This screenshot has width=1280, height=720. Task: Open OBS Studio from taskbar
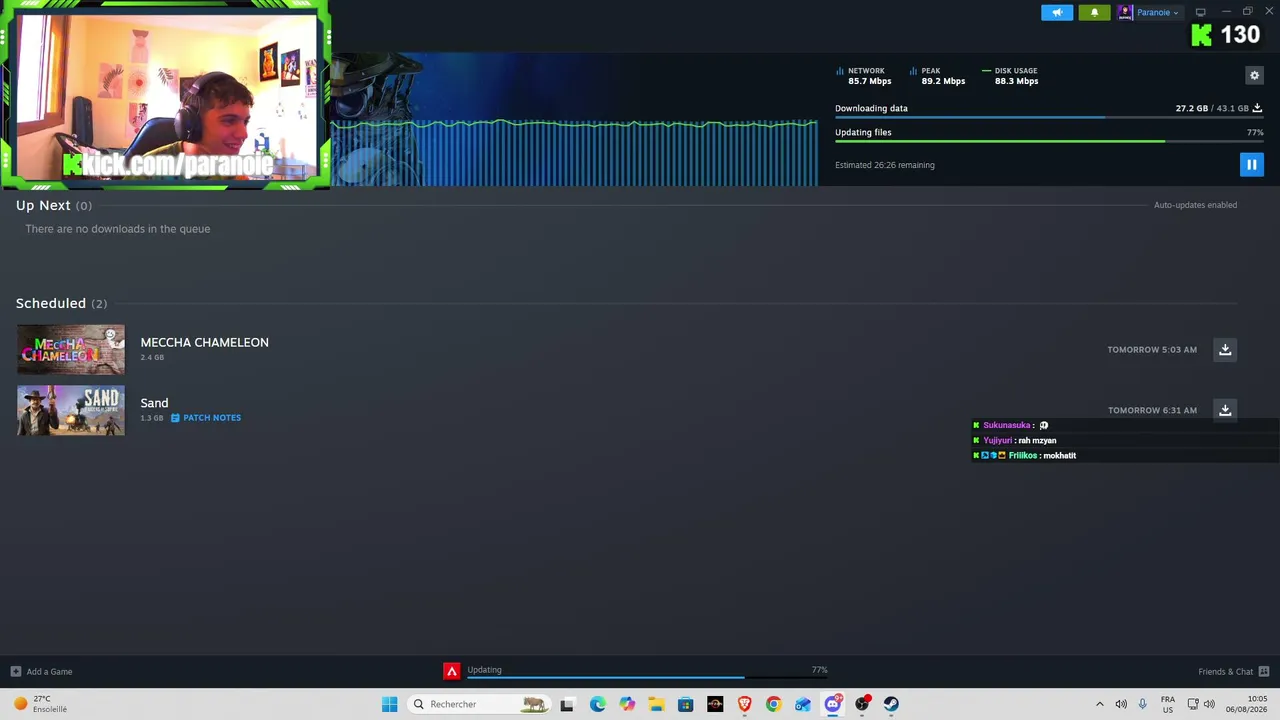[862, 704]
